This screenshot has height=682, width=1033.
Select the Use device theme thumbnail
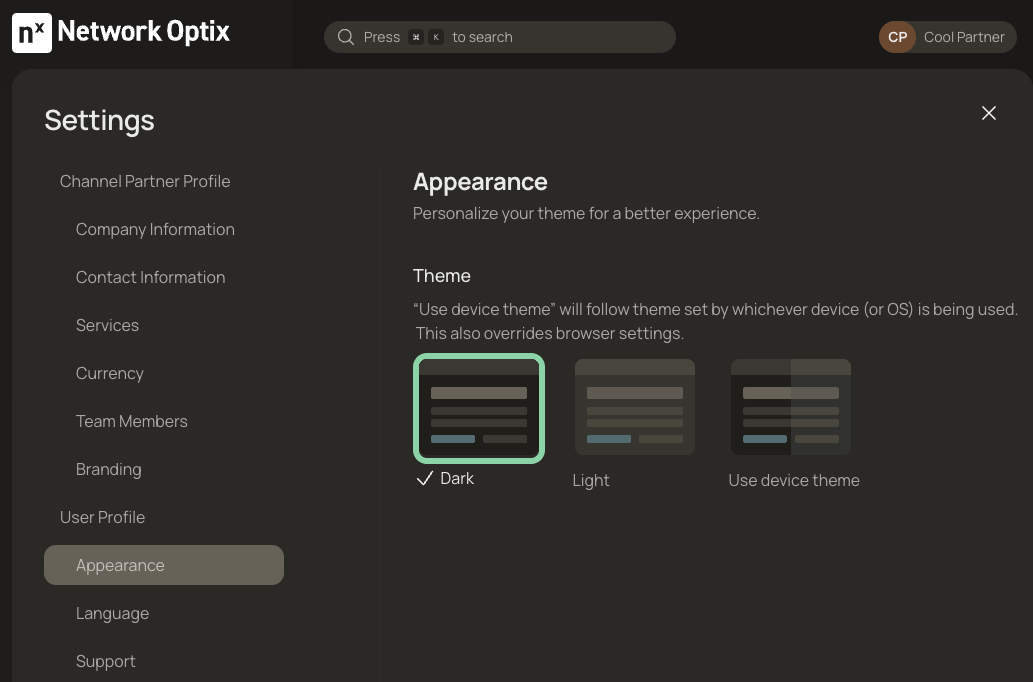pos(791,407)
